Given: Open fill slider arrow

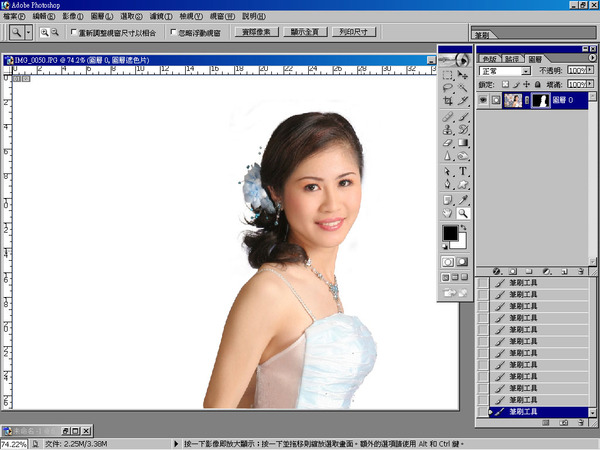Looking at the screenshot, I should (591, 84).
